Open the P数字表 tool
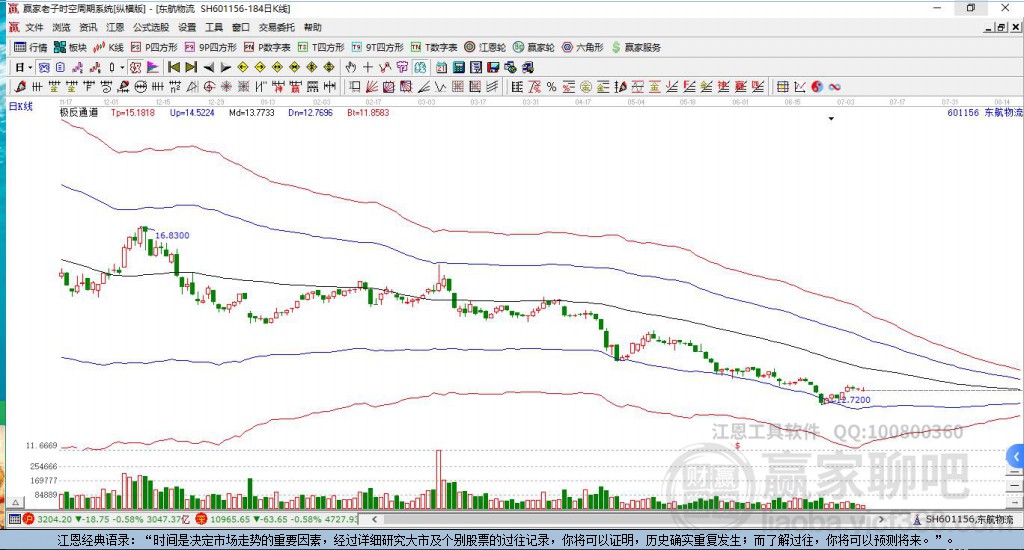This screenshot has width=1024, height=550. (267, 47)
